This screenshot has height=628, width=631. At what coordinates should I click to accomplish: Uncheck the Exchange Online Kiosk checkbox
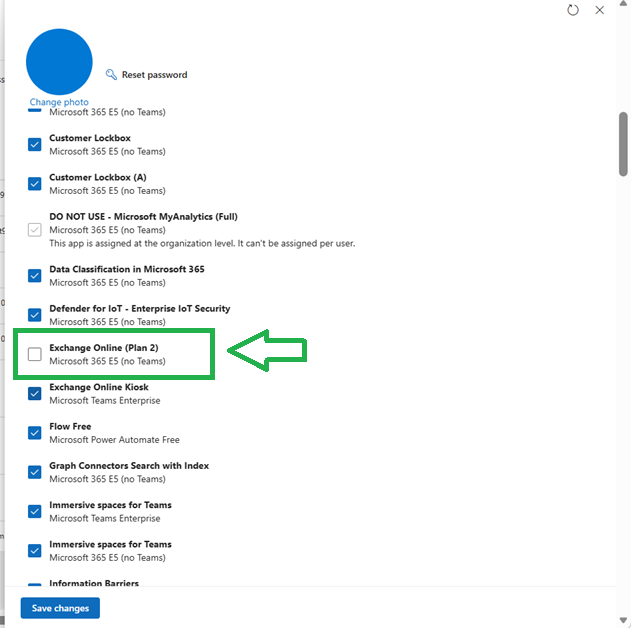[x=35, y=393]
